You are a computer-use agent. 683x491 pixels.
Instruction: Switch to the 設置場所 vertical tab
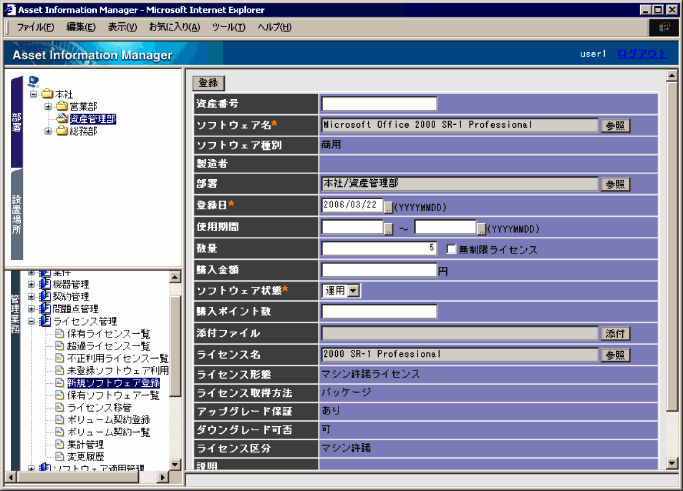17,214
